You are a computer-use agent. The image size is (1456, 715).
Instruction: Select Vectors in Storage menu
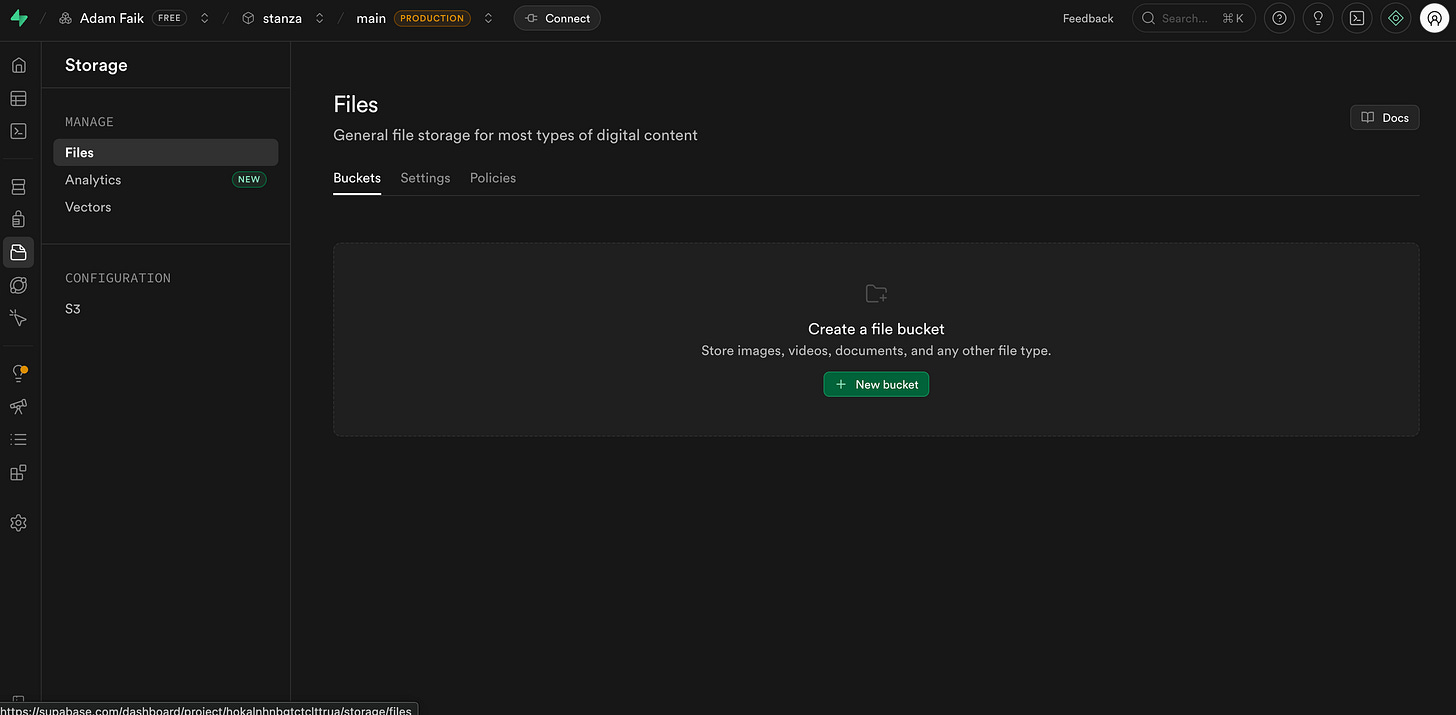[166, 207]
